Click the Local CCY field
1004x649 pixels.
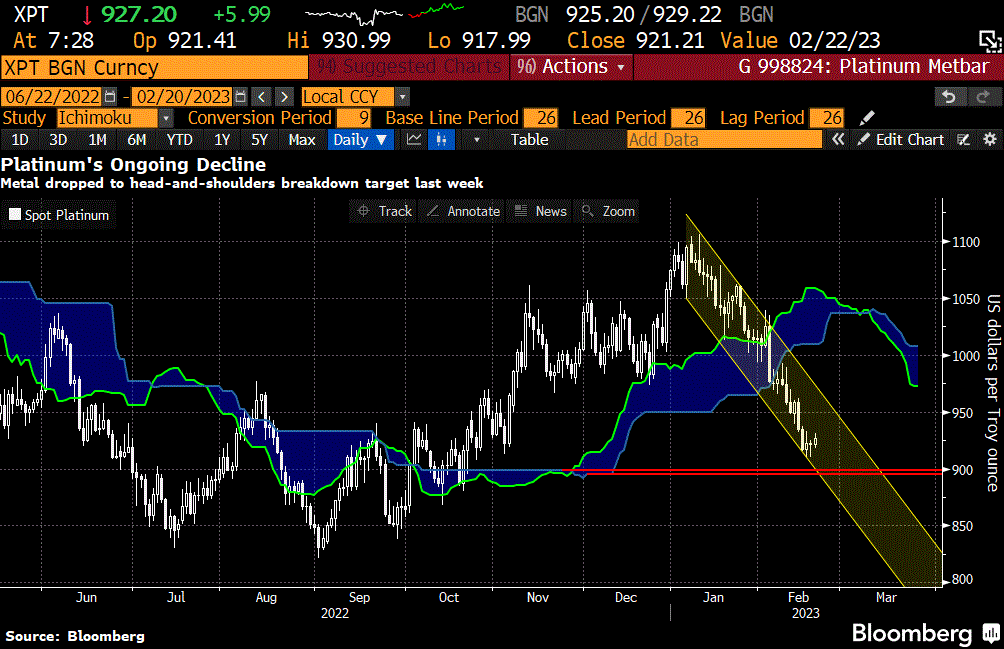[348, 97]
